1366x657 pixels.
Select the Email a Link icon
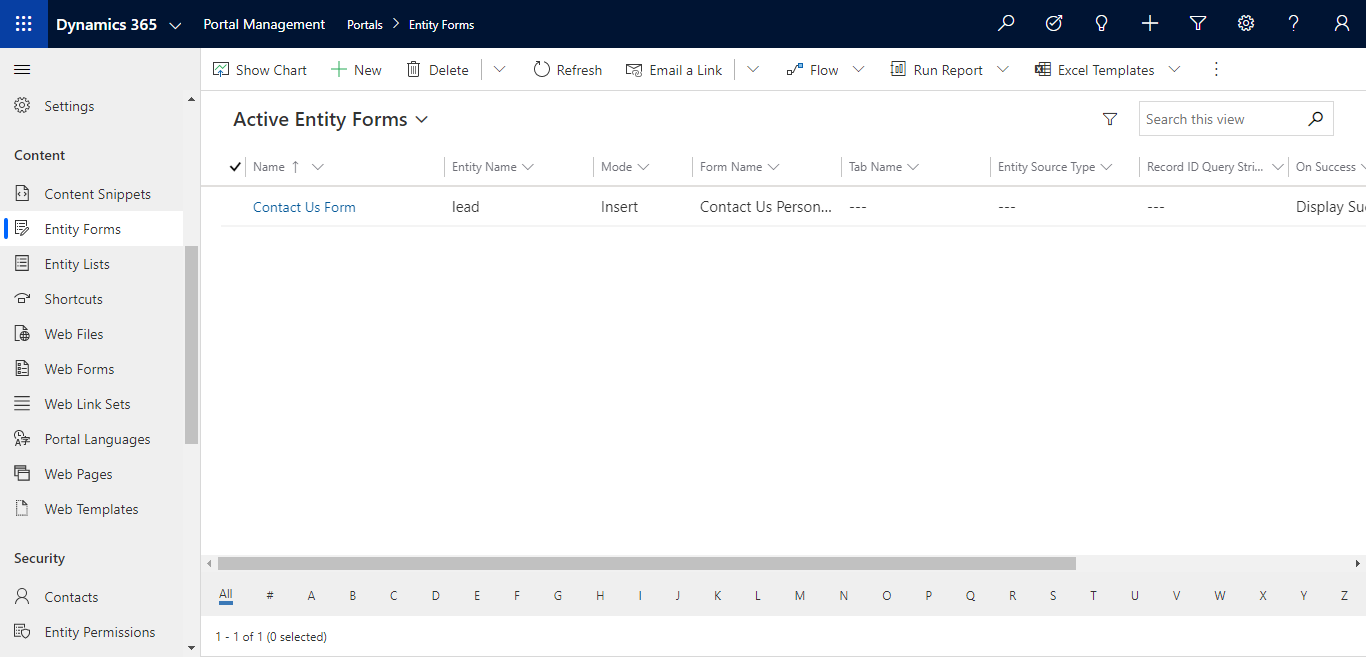click(635, 69)
